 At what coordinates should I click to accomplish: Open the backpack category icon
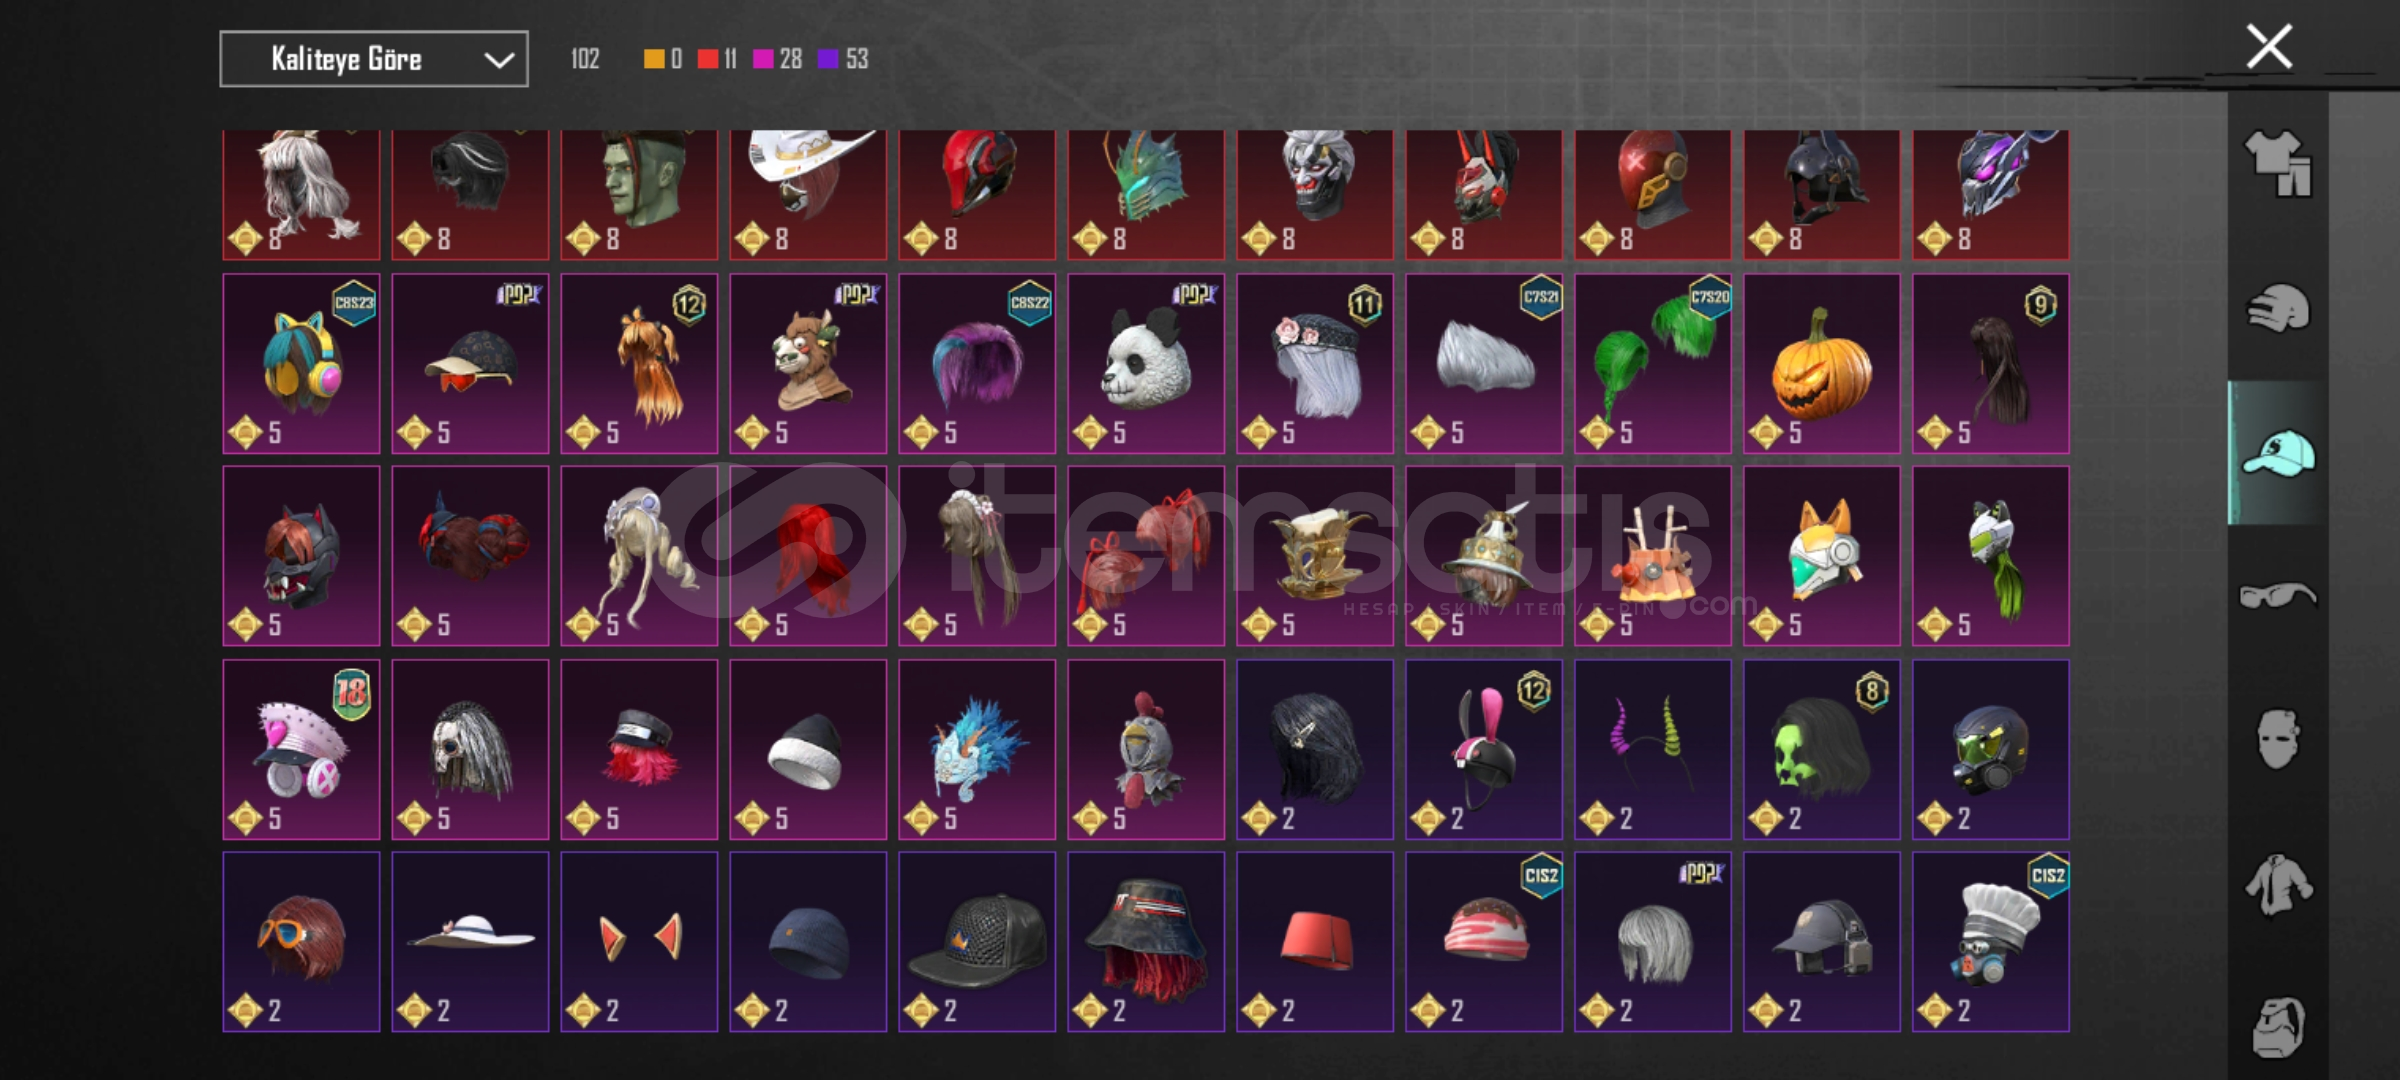2278,1027
